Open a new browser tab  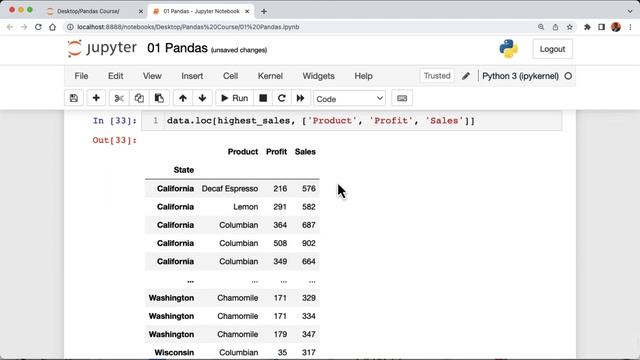pos(264,11)
